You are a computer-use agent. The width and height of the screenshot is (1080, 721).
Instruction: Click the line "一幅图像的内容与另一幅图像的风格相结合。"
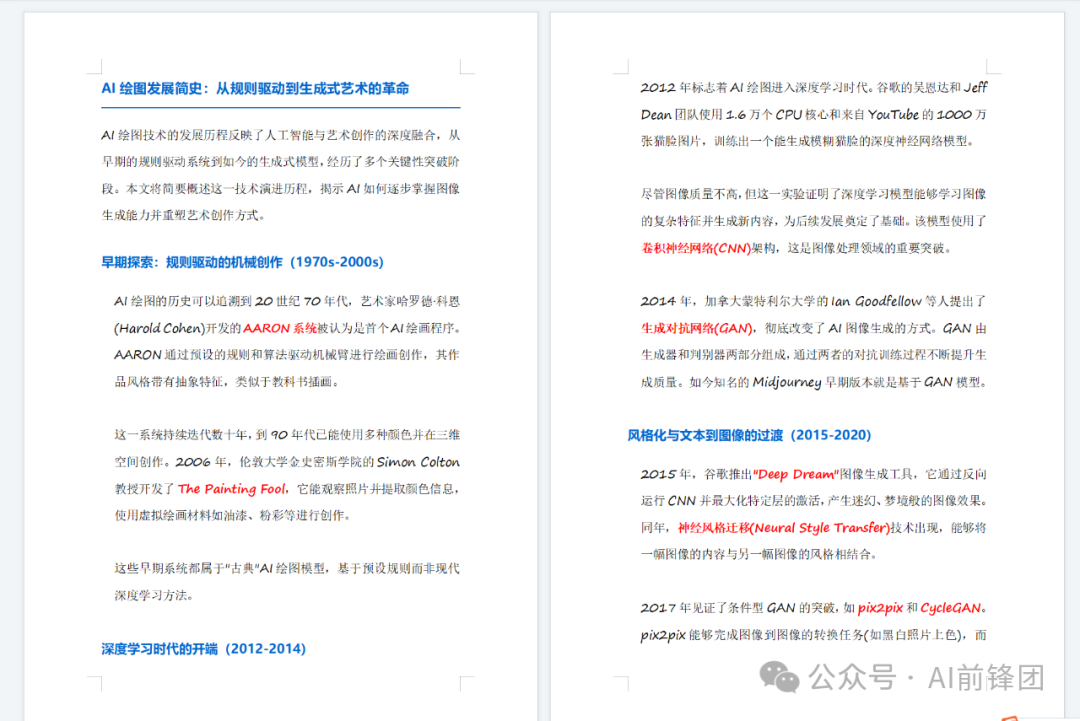759,554
